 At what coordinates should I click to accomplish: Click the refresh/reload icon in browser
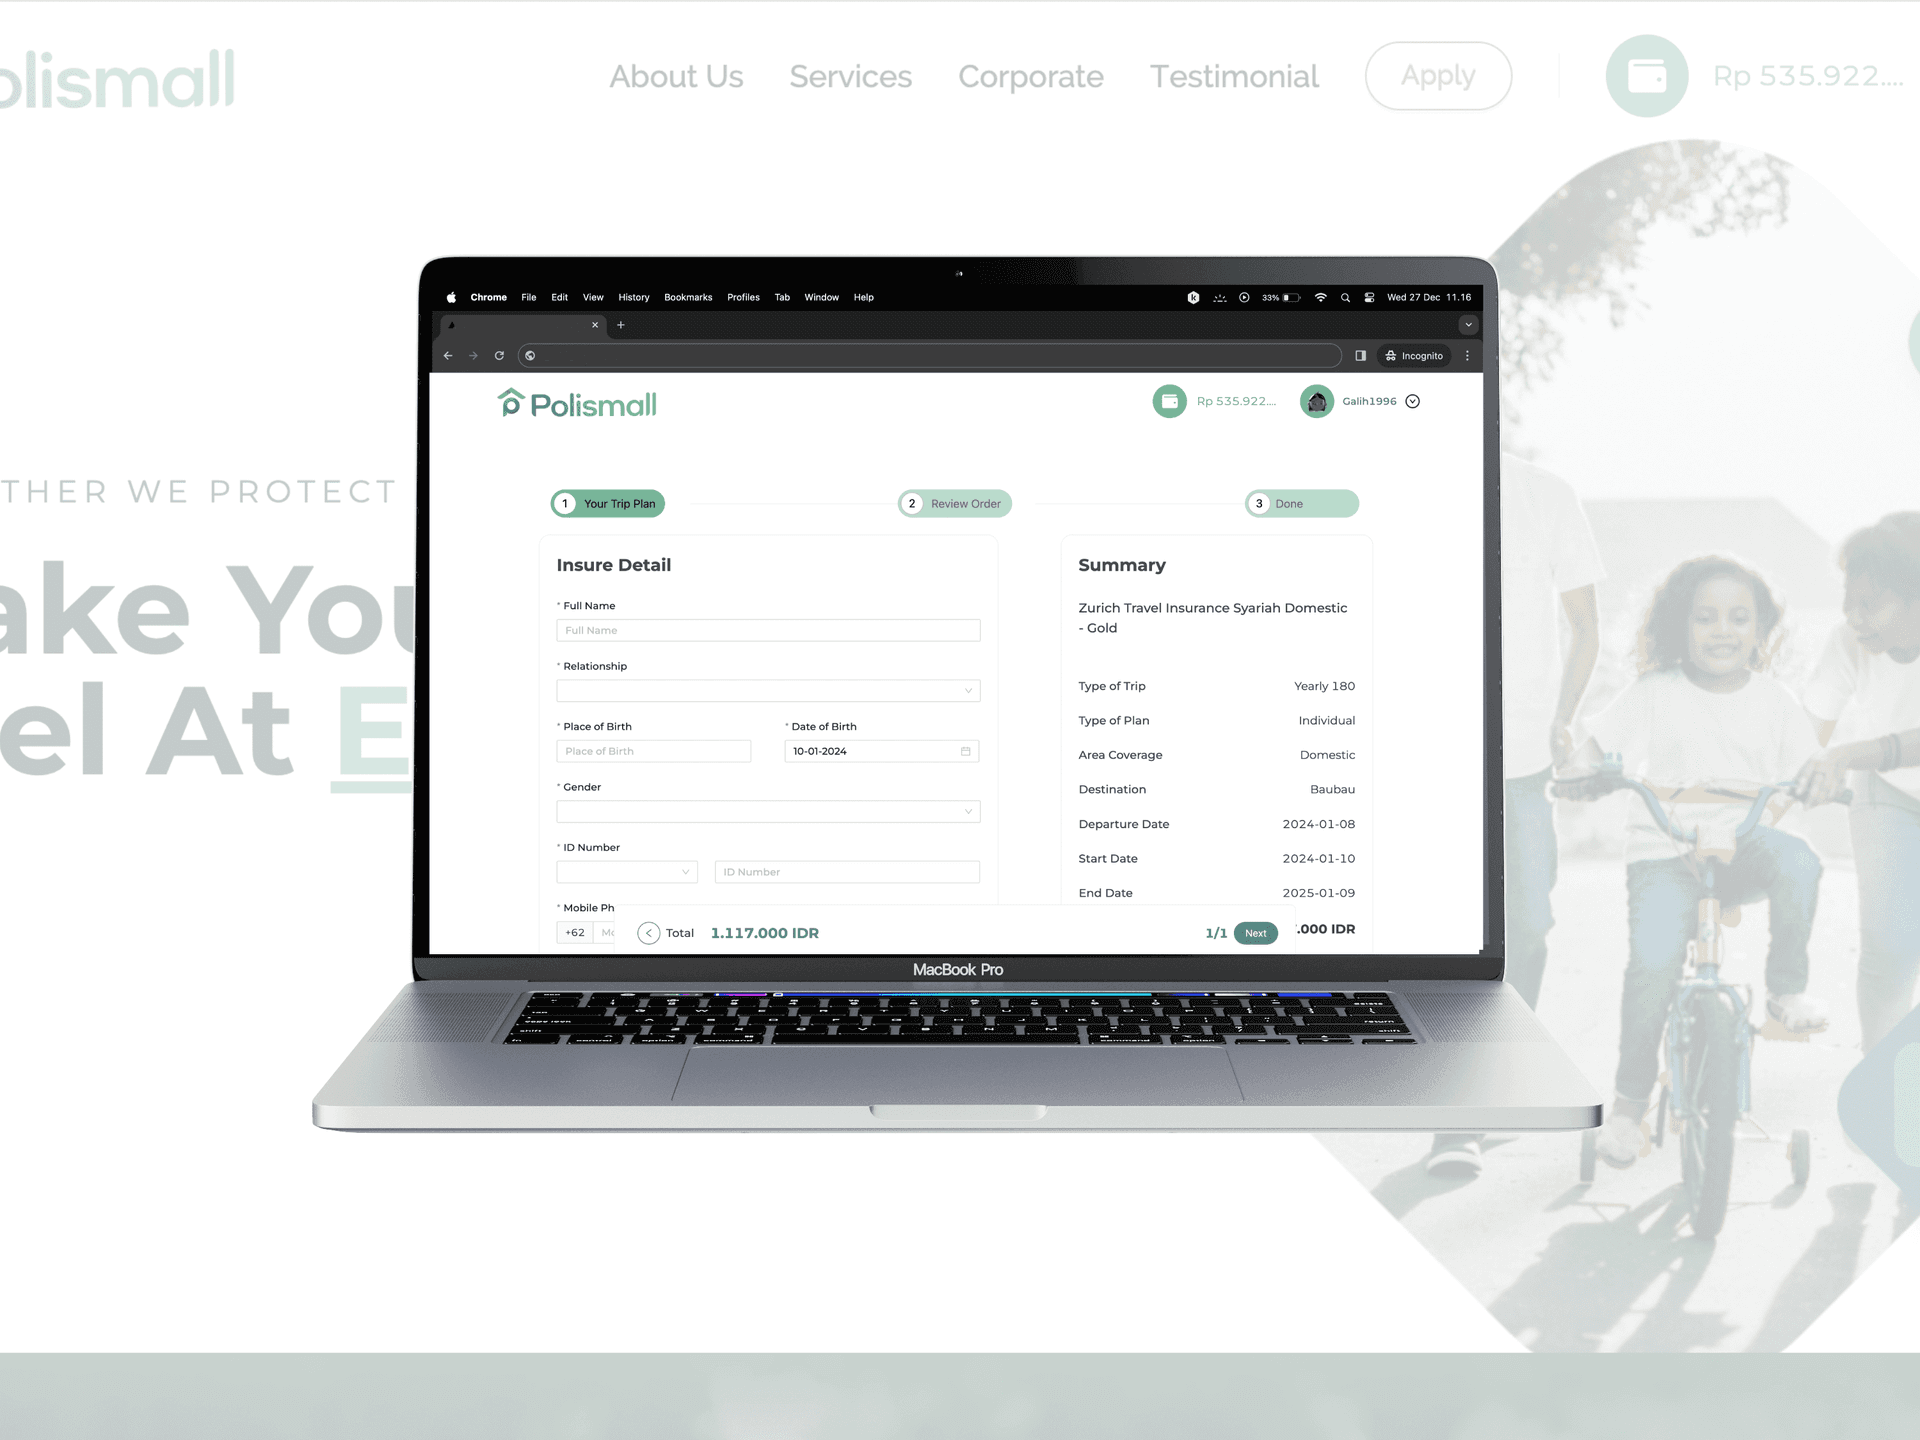click(x=500, y=355)
